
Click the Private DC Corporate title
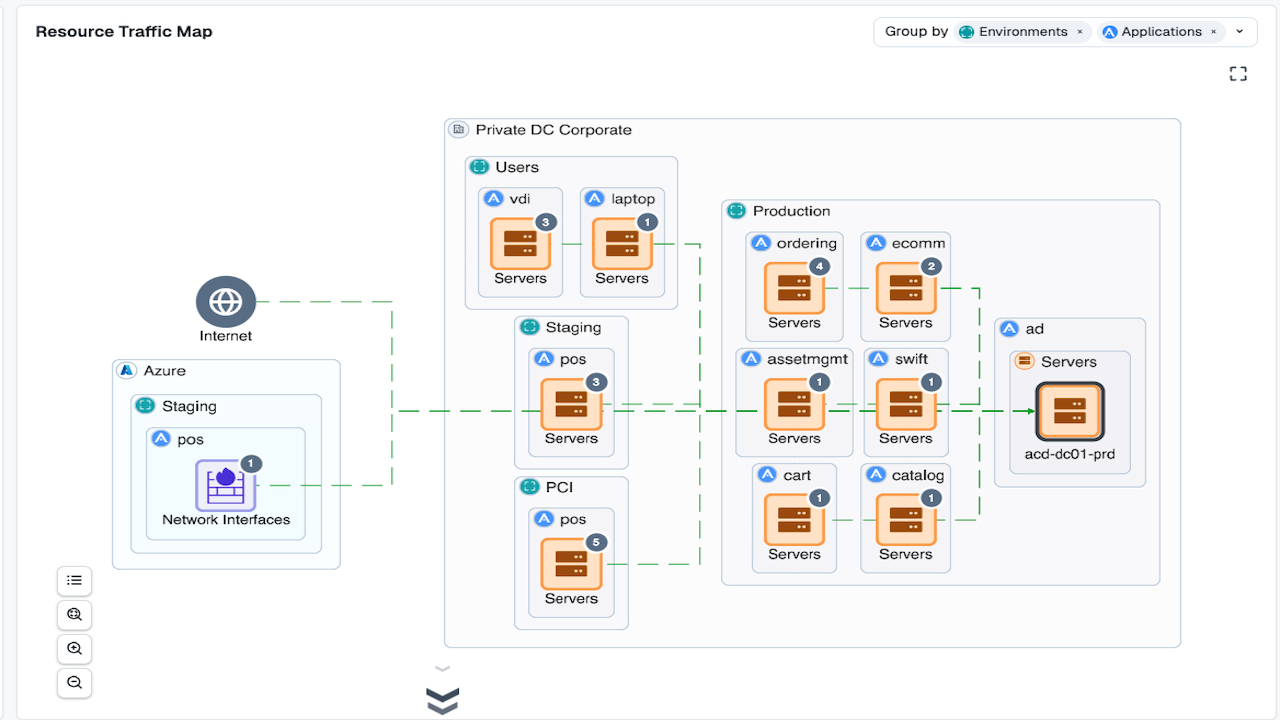click(x=554, y=129)
